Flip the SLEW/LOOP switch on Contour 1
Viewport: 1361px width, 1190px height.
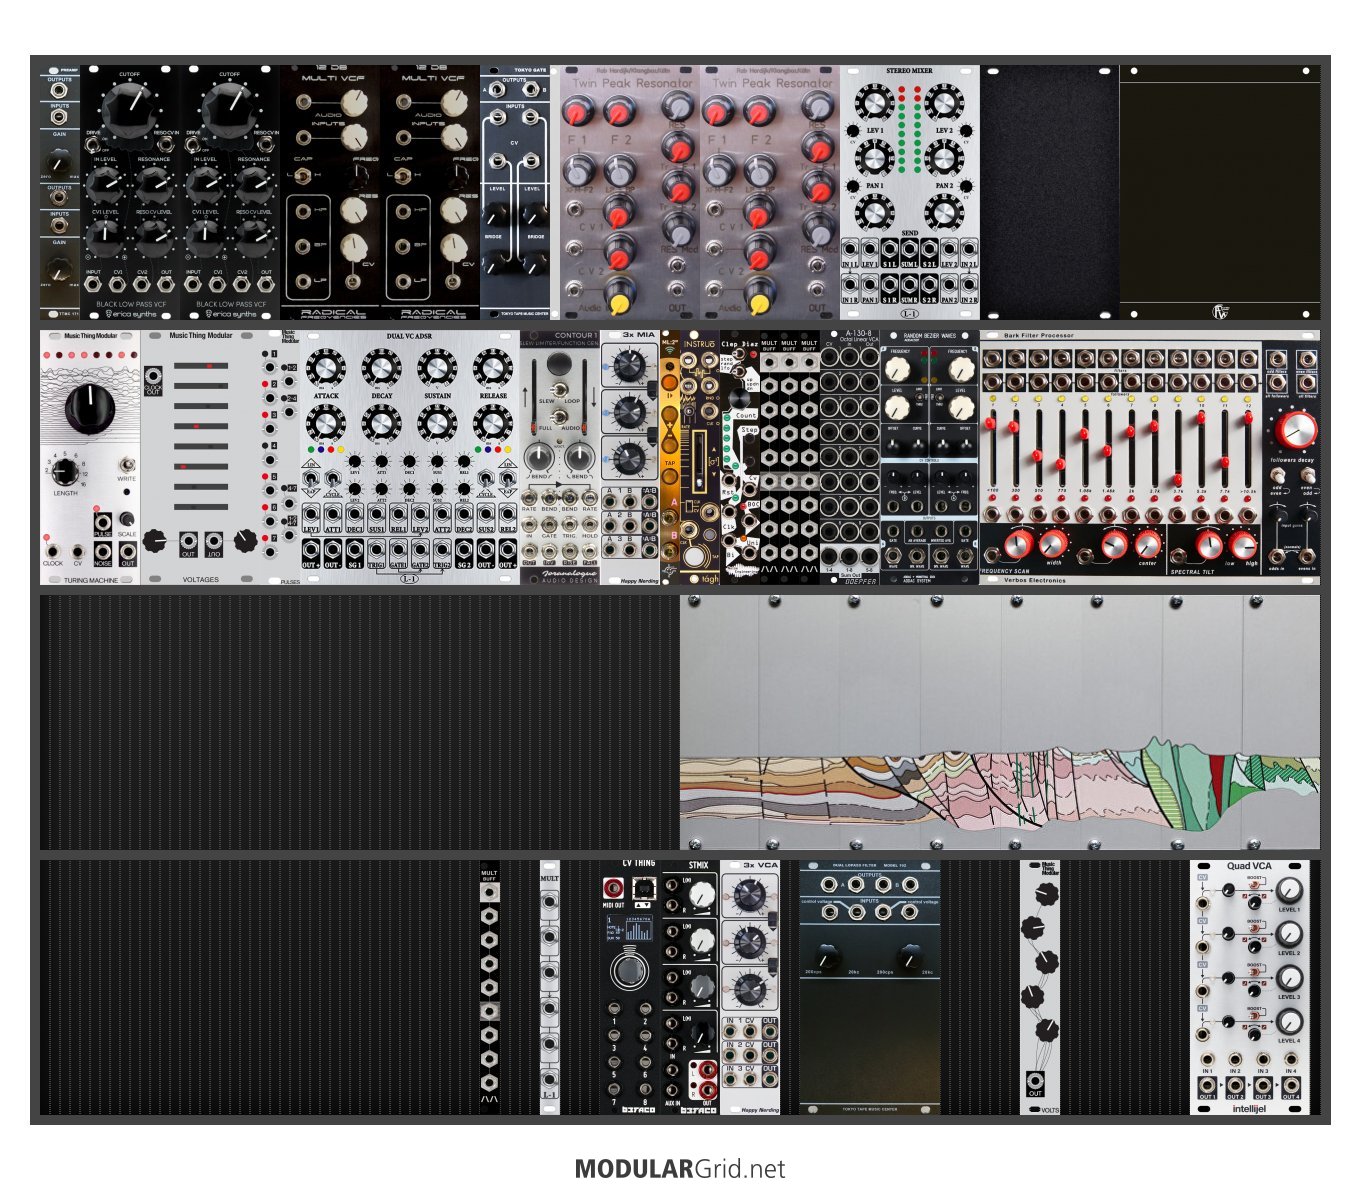(561, 389)
